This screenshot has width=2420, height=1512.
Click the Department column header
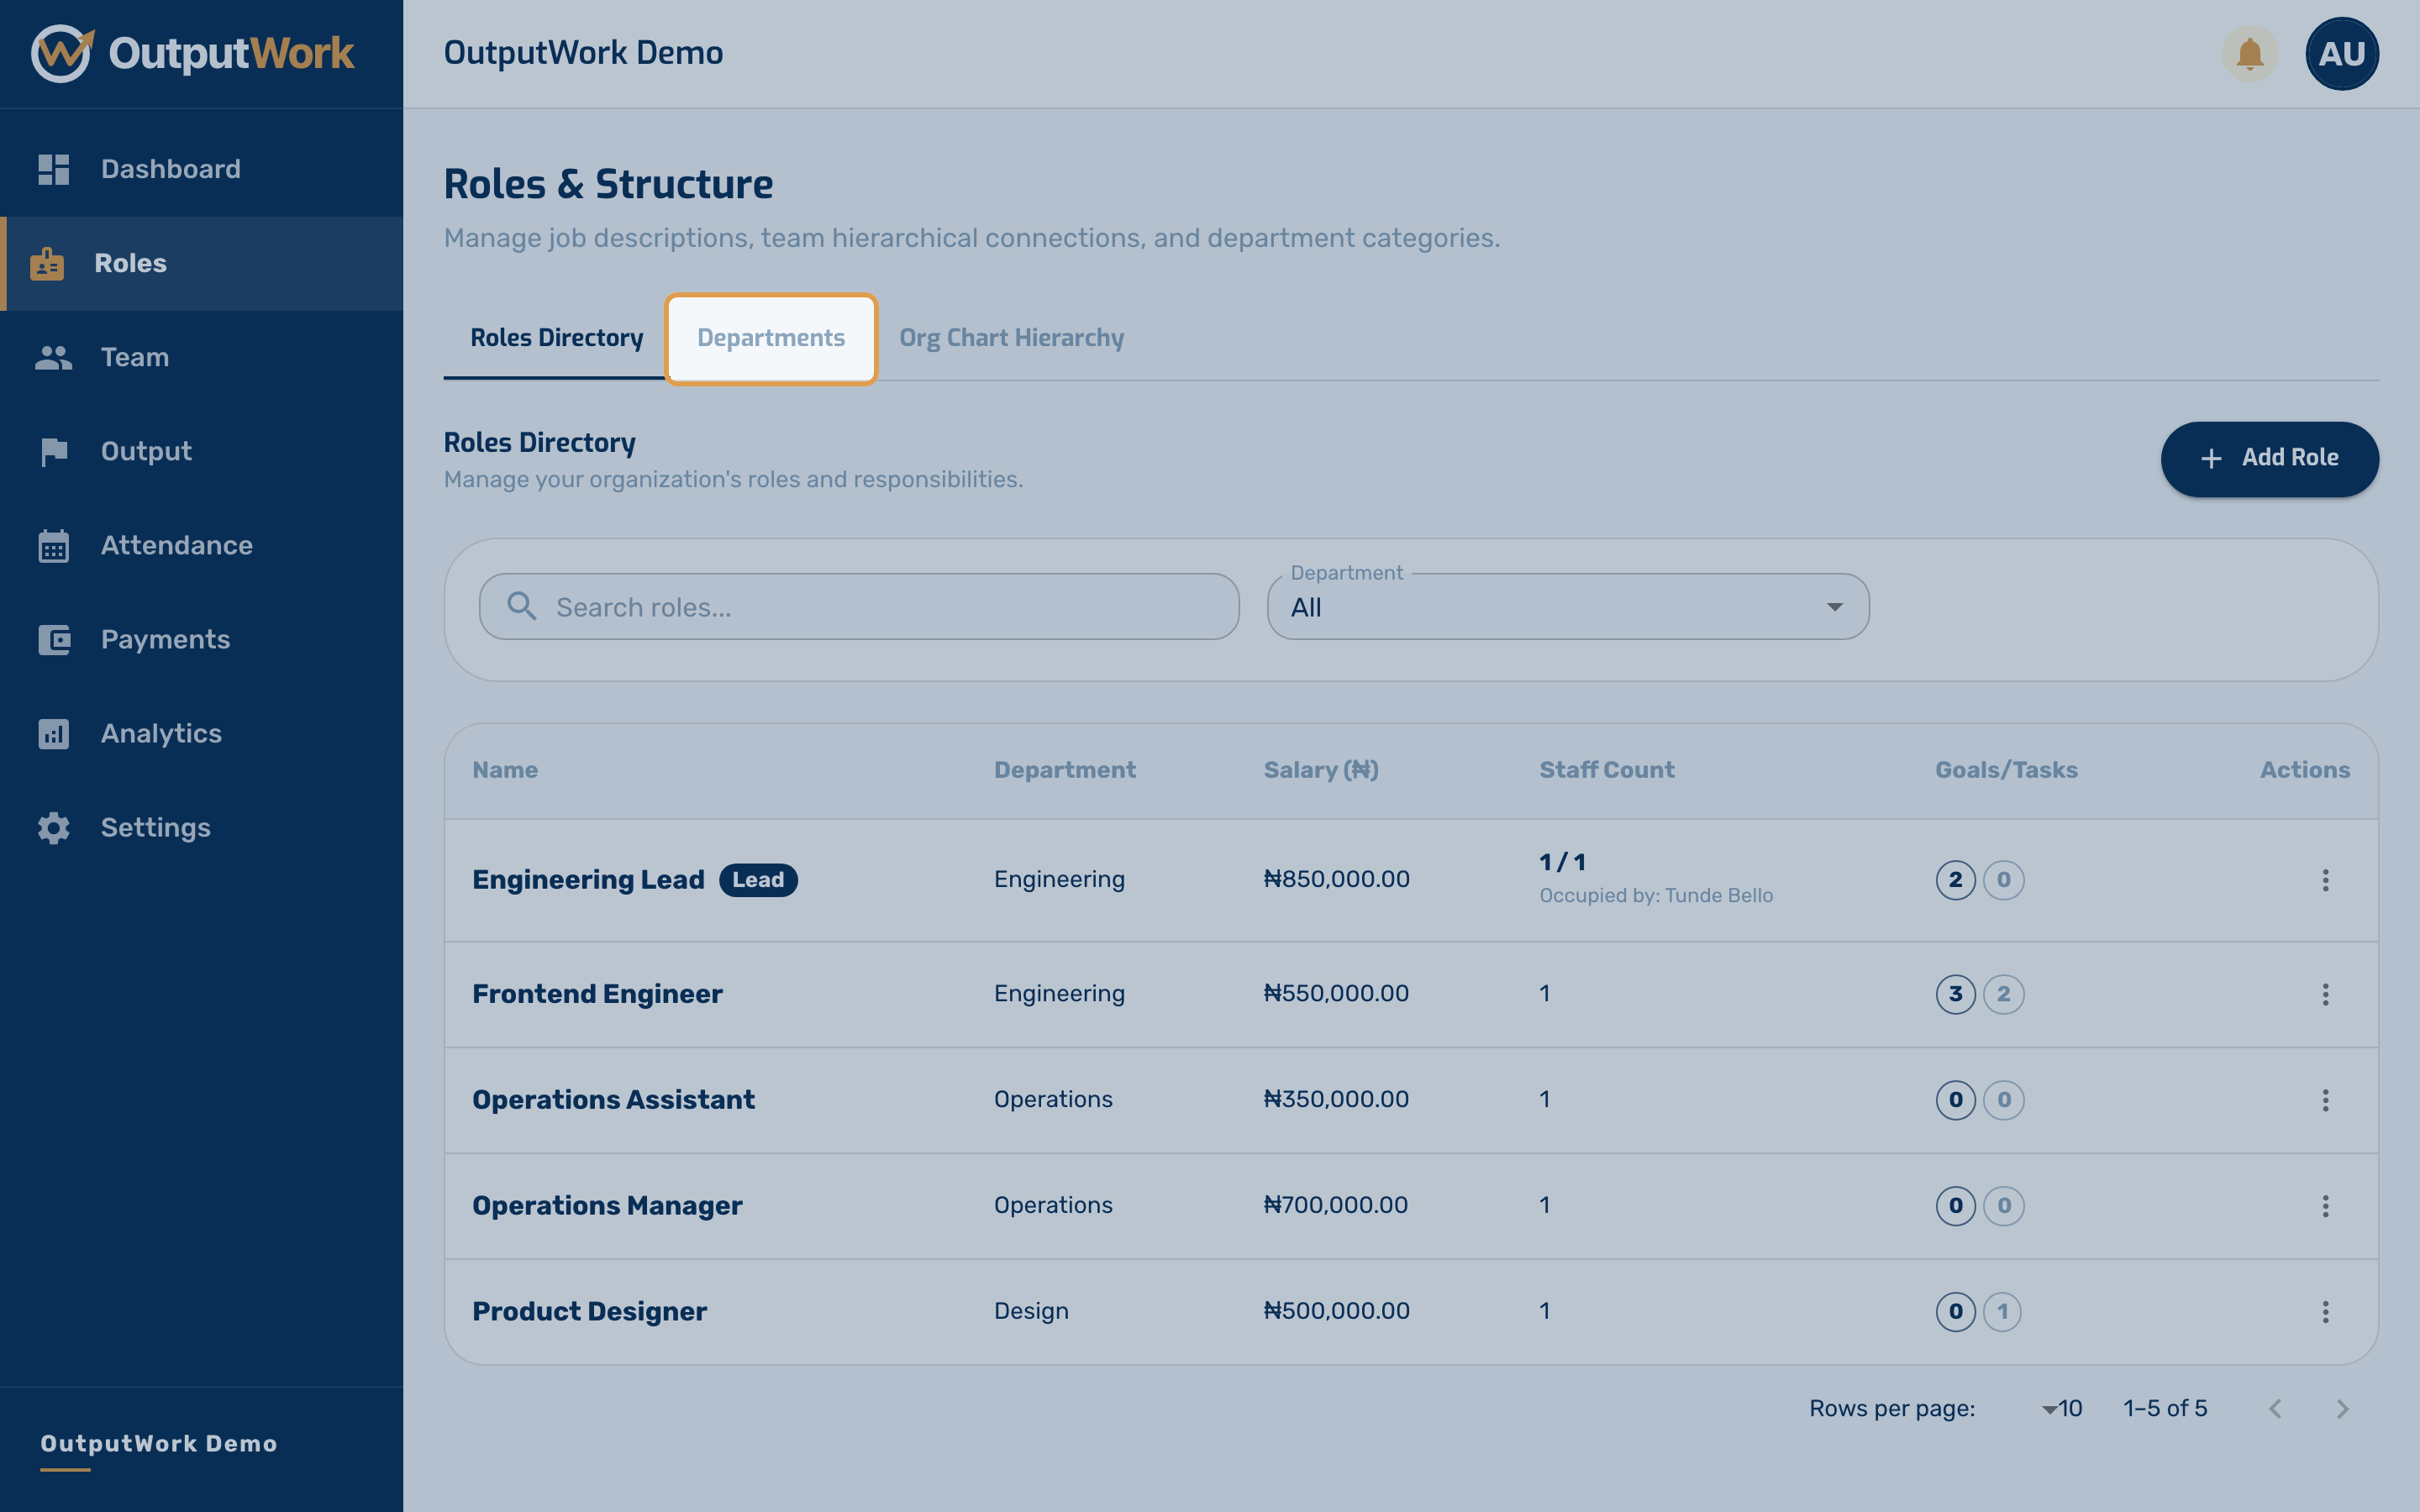point(1064,770)
